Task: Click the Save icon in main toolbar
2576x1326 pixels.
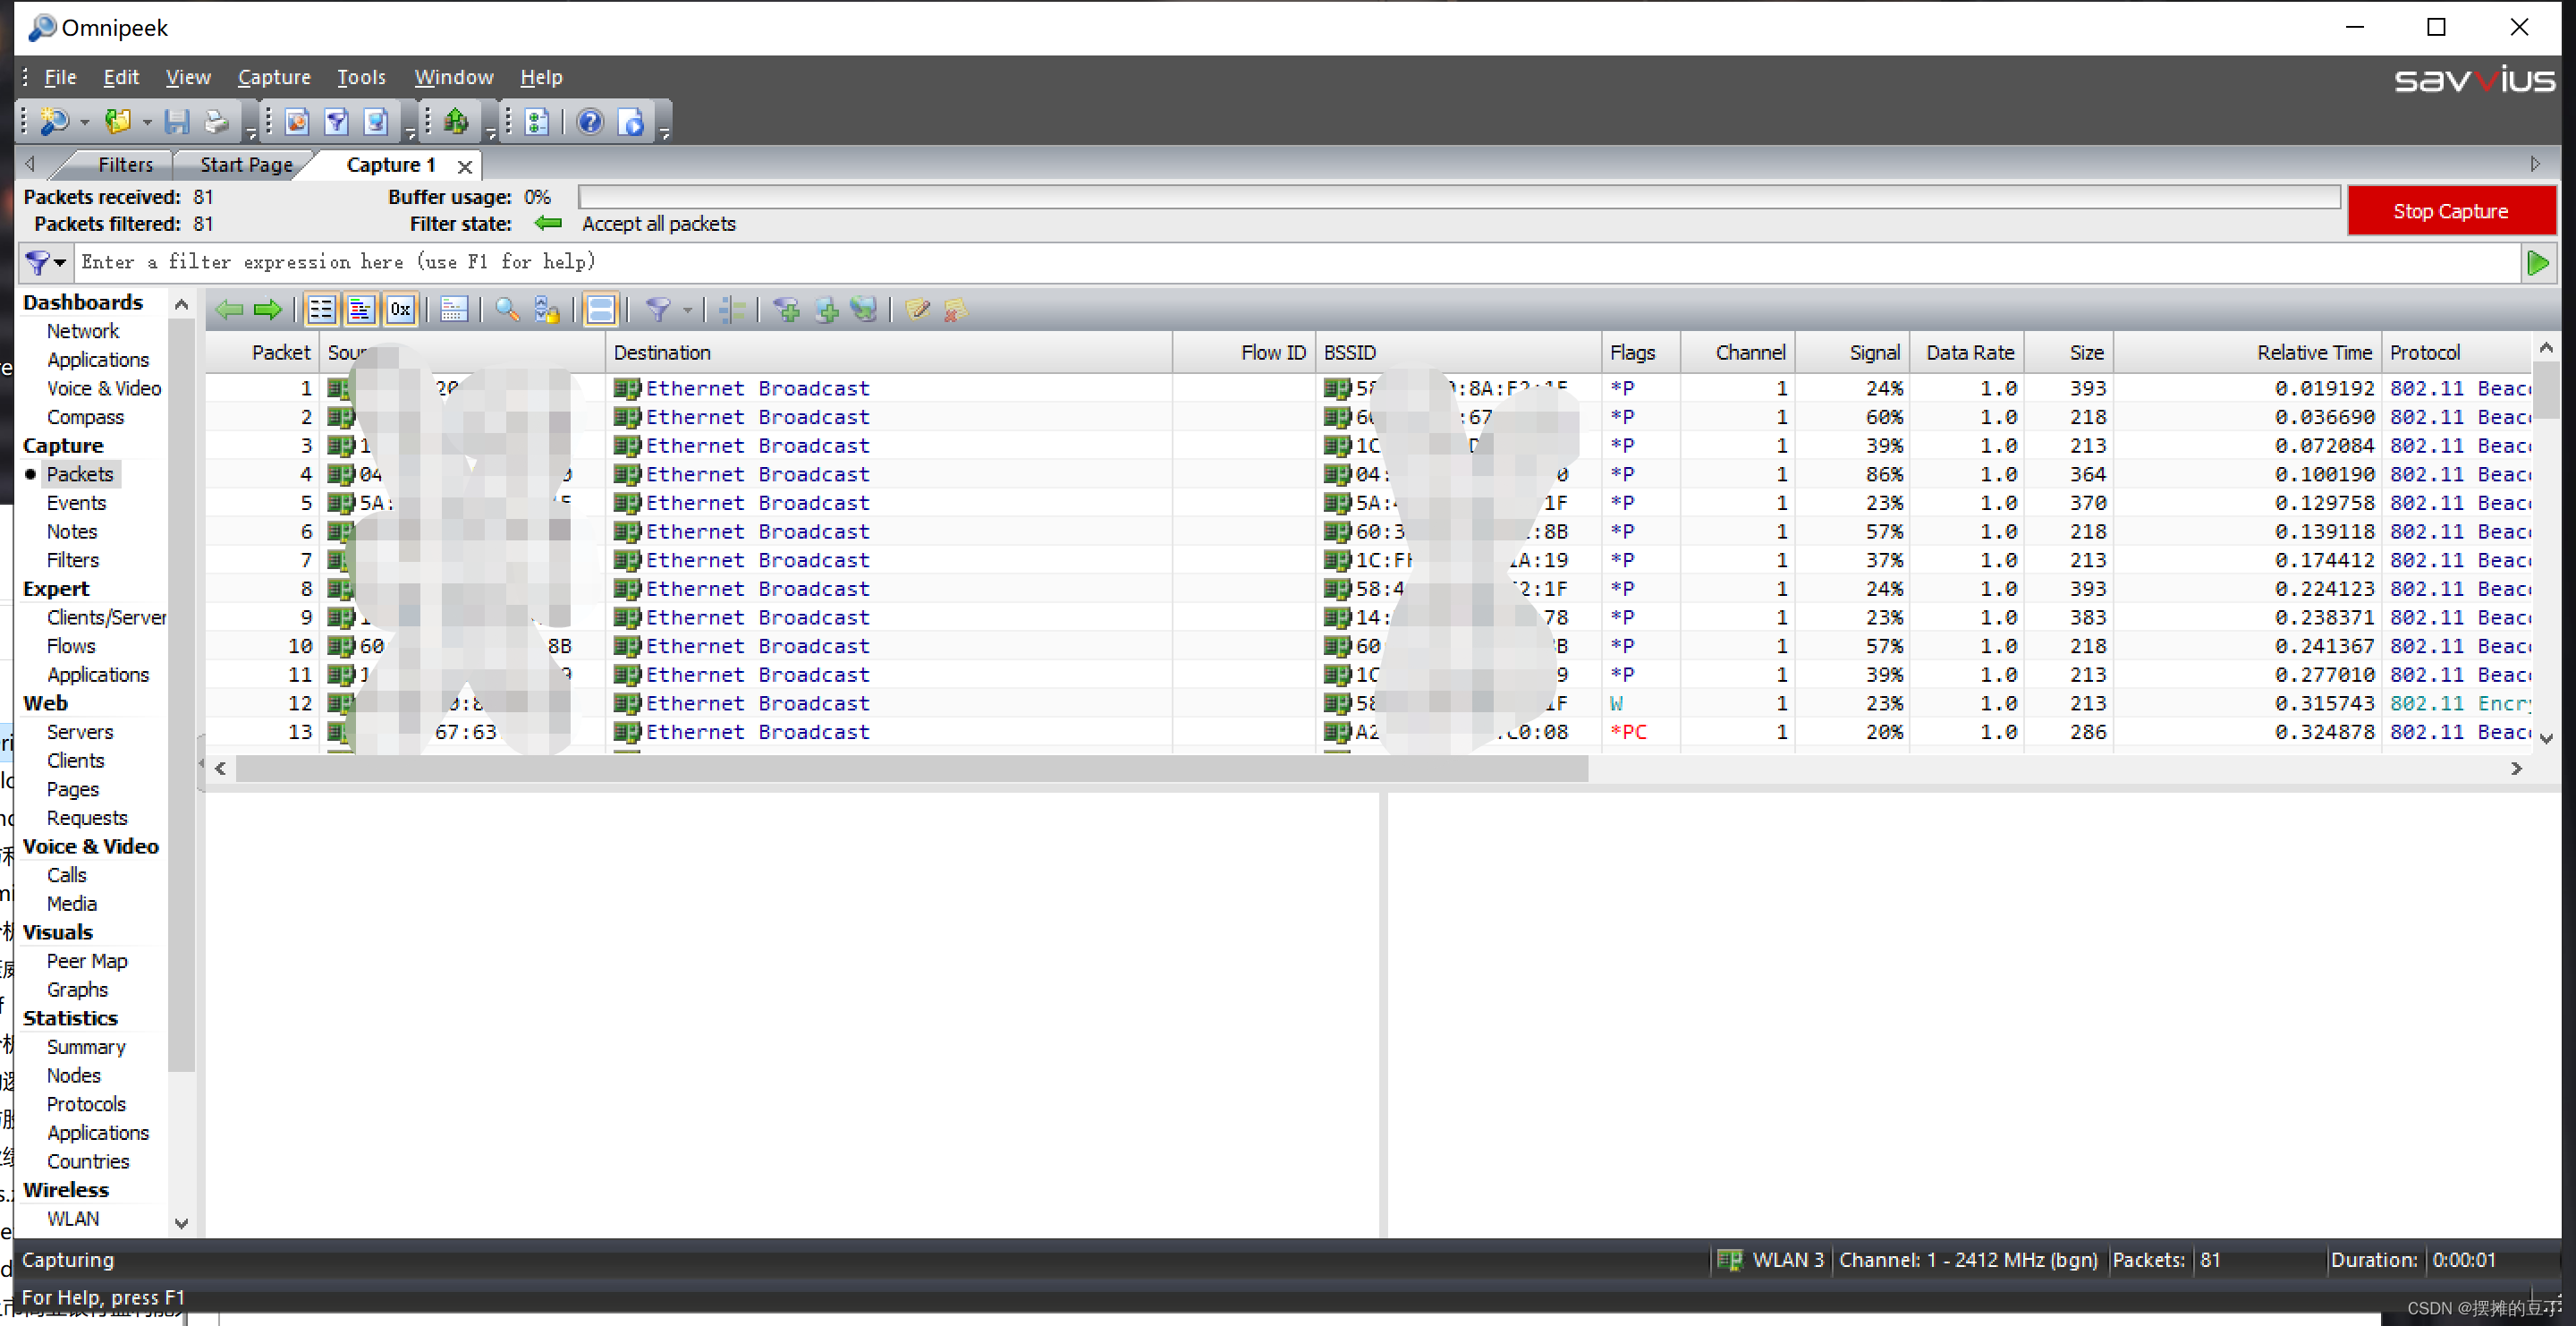Action: 177,122
